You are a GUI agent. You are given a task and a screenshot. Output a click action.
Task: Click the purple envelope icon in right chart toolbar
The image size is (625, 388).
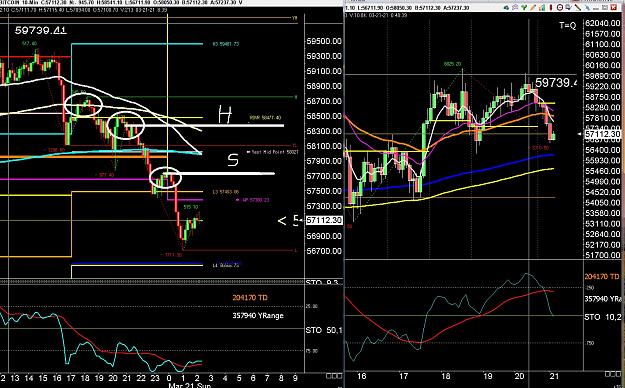515,7
